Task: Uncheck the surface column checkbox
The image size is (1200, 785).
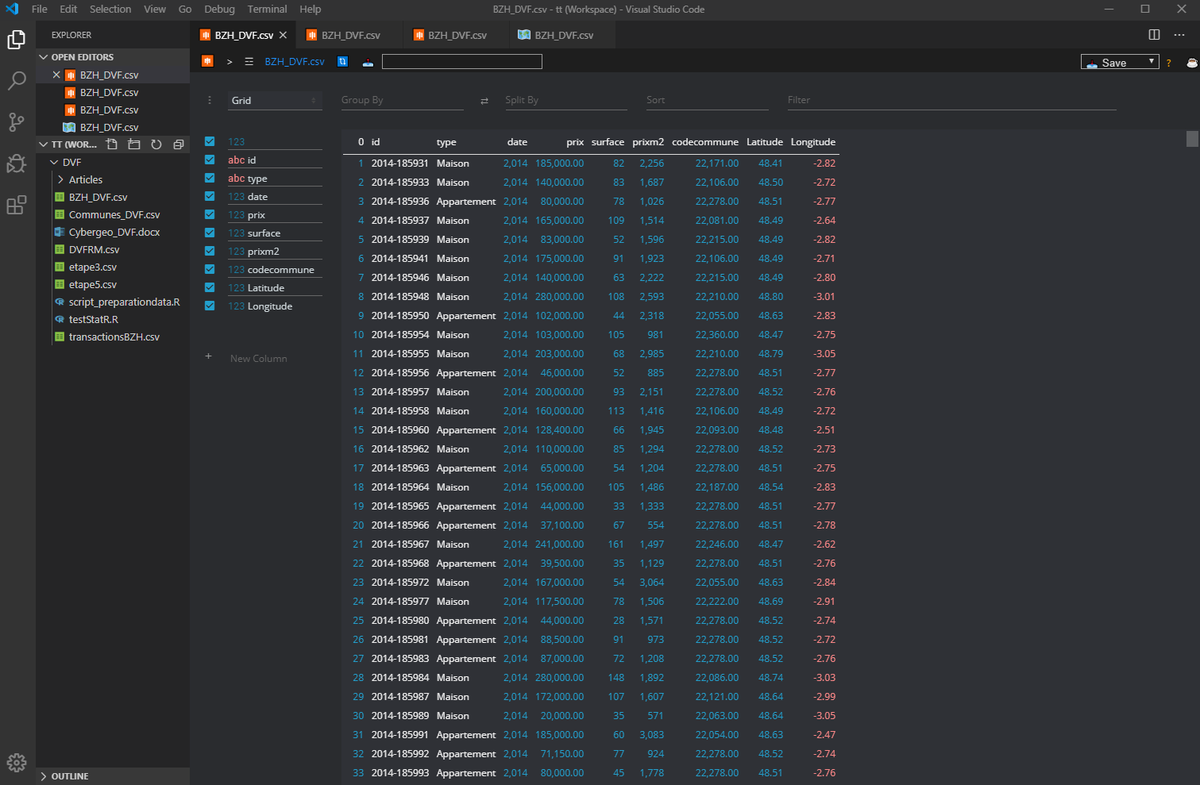Action: point(210,232)
